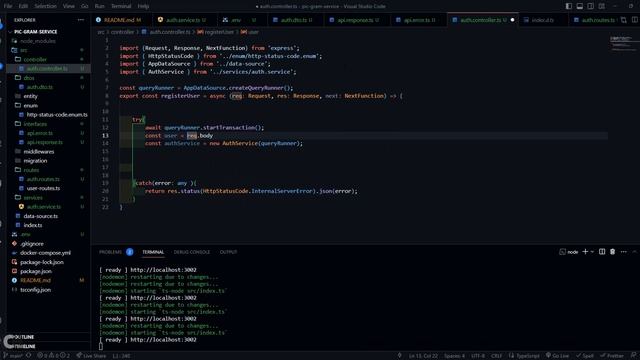Switch to the auth.dto.ts editor tab
Viewport: 640px width, 360px height.
coord(295,20)
